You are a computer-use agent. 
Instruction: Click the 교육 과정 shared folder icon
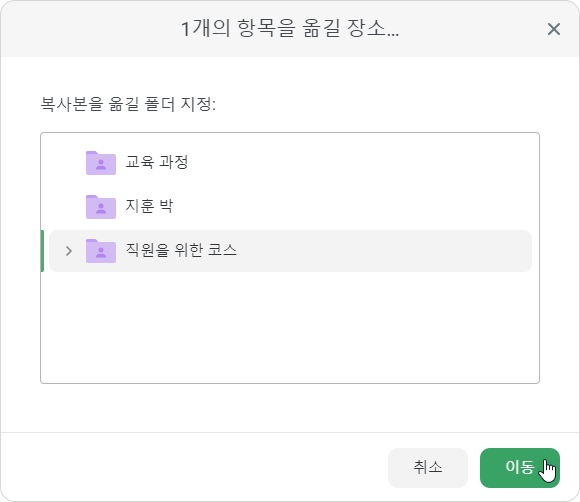(x=101, y=163)
